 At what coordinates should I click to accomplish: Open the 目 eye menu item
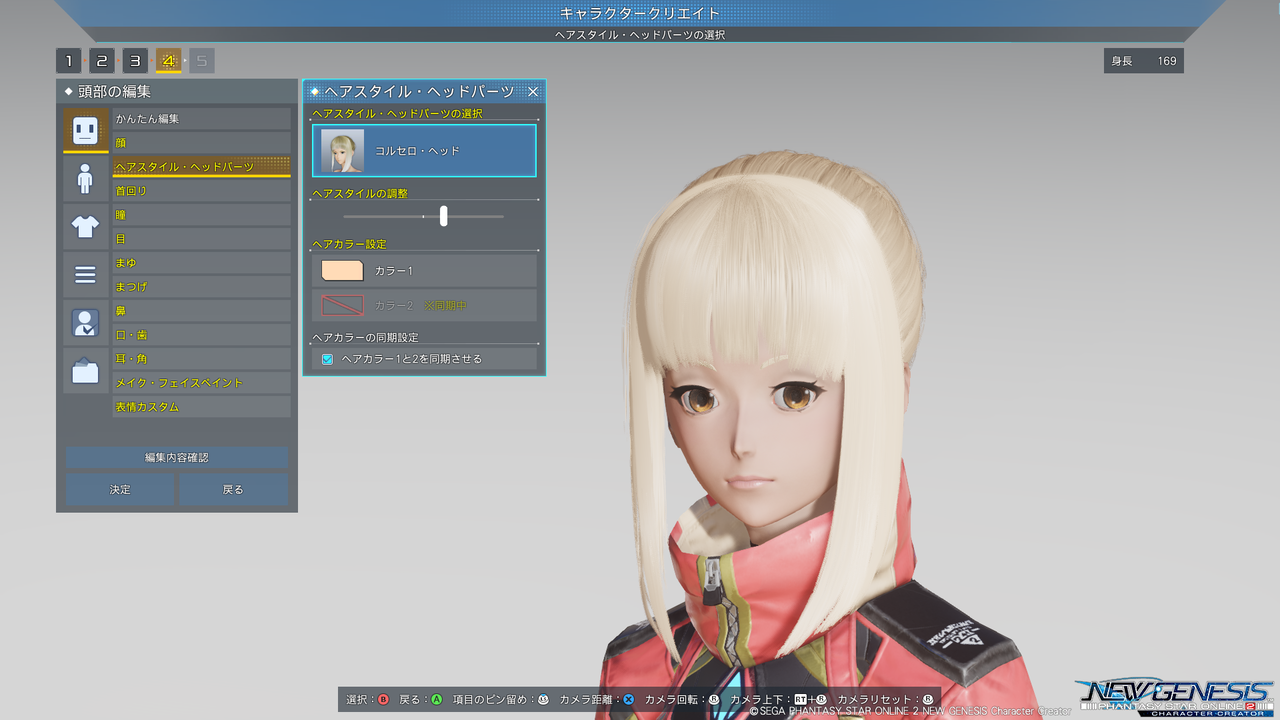click(201, 239)
